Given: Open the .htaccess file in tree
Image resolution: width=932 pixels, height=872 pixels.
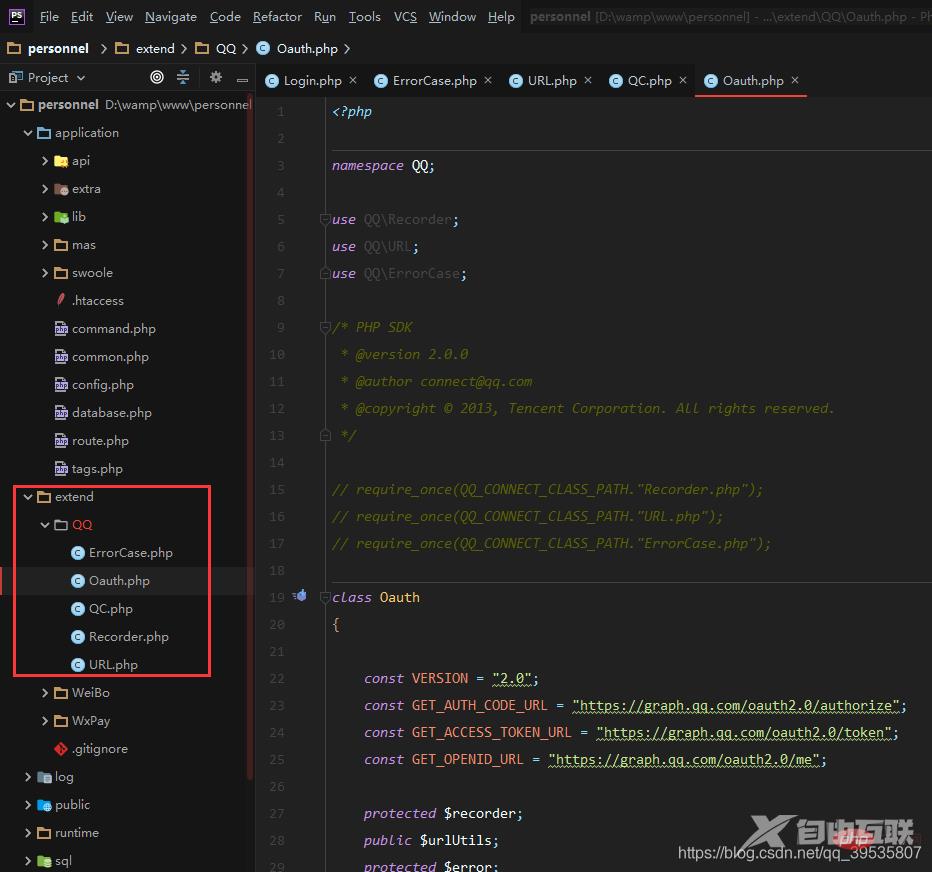Looking at the screenshot, I should click(97, 300).
